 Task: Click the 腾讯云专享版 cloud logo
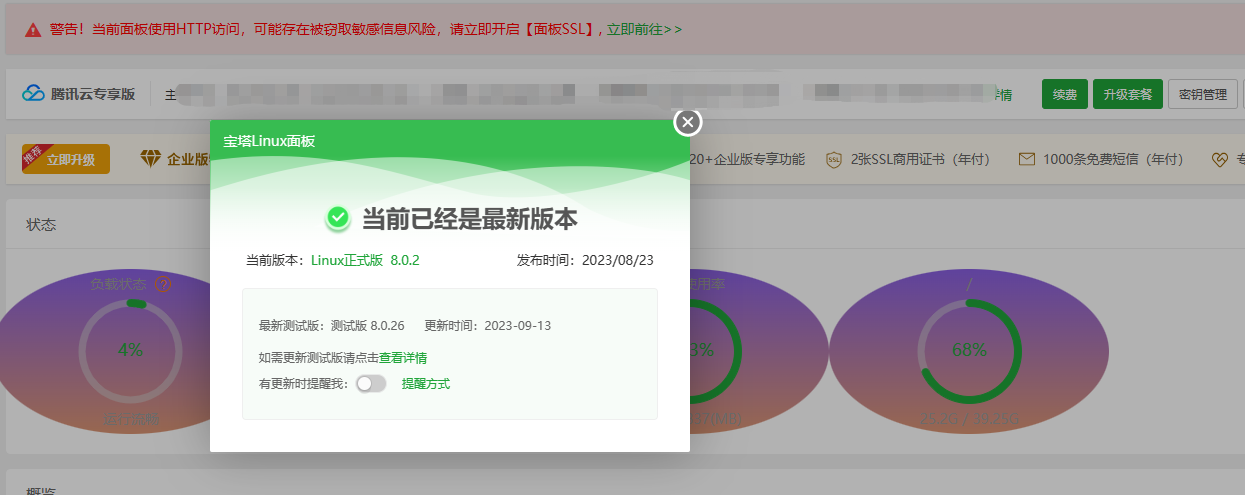[34, 94]
